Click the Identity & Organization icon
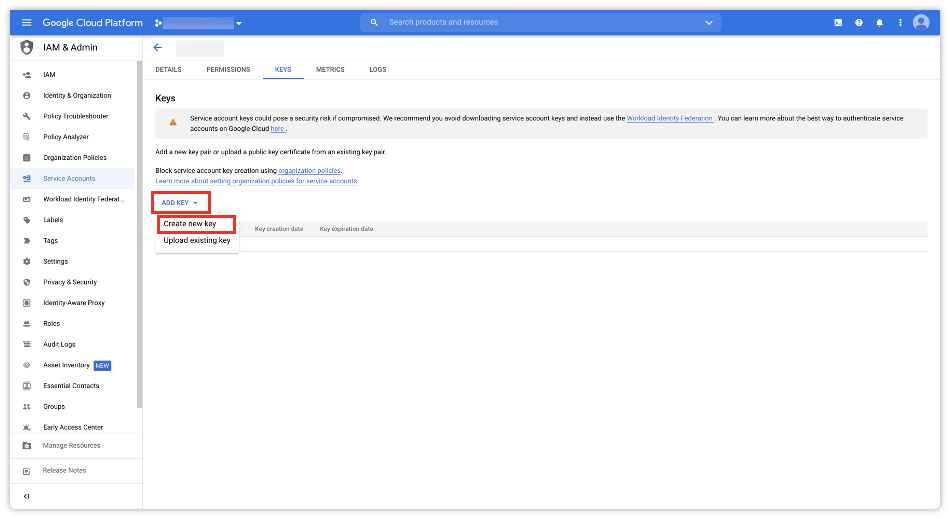 [27, 96]
